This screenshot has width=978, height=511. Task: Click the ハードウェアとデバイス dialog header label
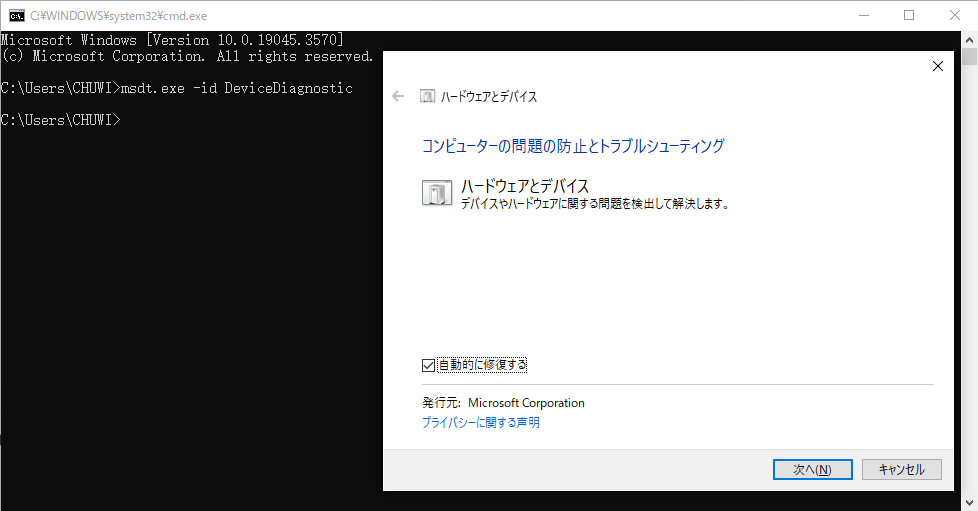point(489,97)
